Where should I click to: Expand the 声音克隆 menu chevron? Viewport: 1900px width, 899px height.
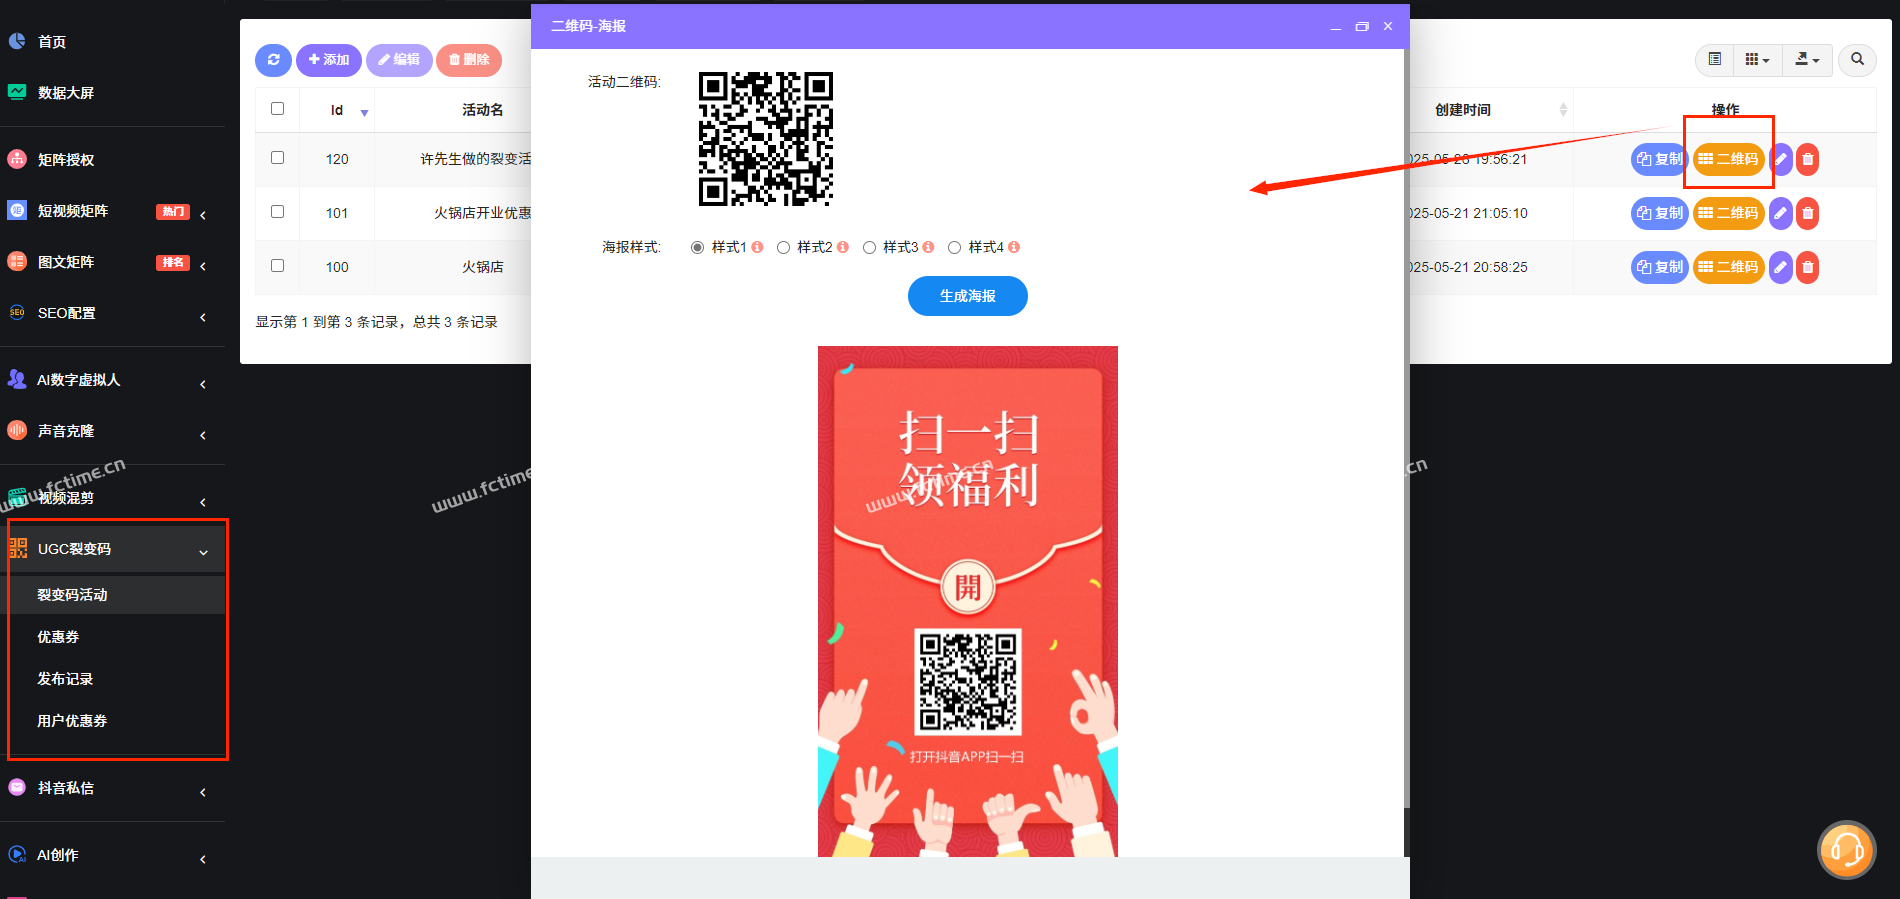203,435
